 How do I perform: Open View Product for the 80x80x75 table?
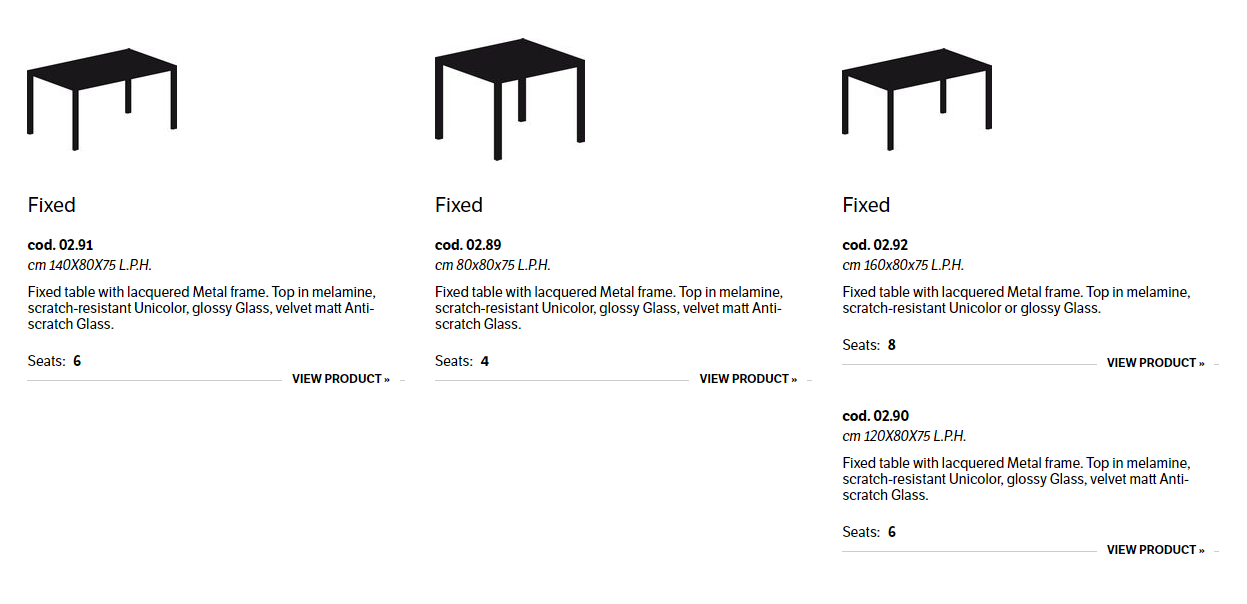tap(748, 379)
